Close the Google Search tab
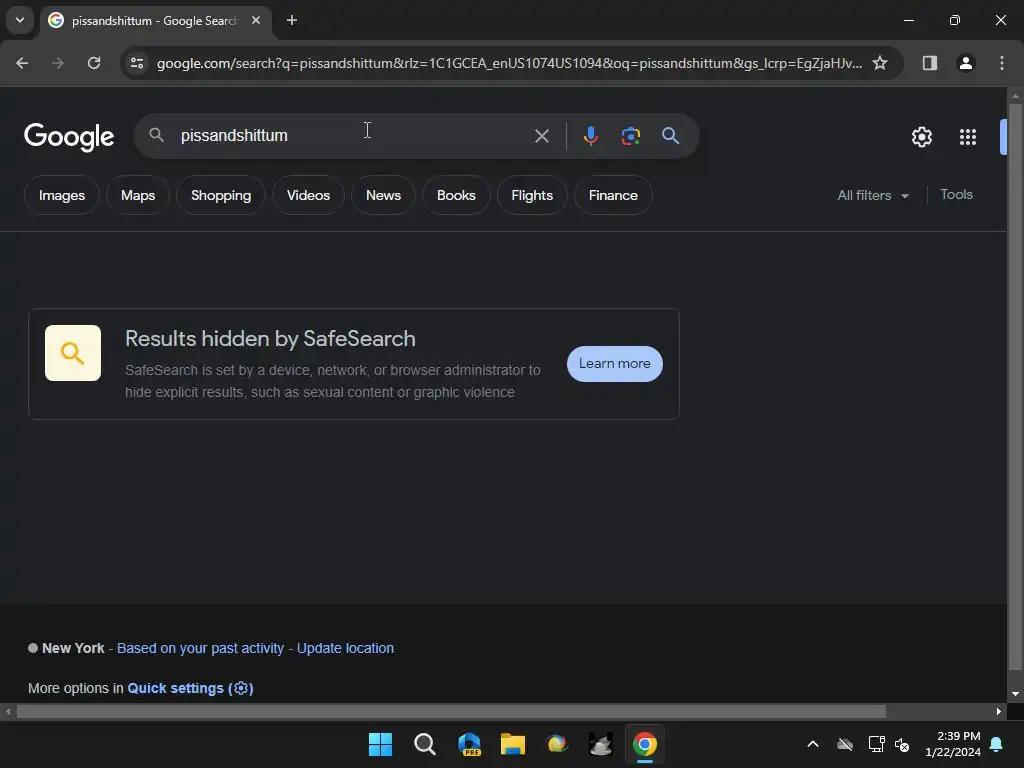Image resolution: width=1024 pixels, height=768 pixels. tap(256, 20)
